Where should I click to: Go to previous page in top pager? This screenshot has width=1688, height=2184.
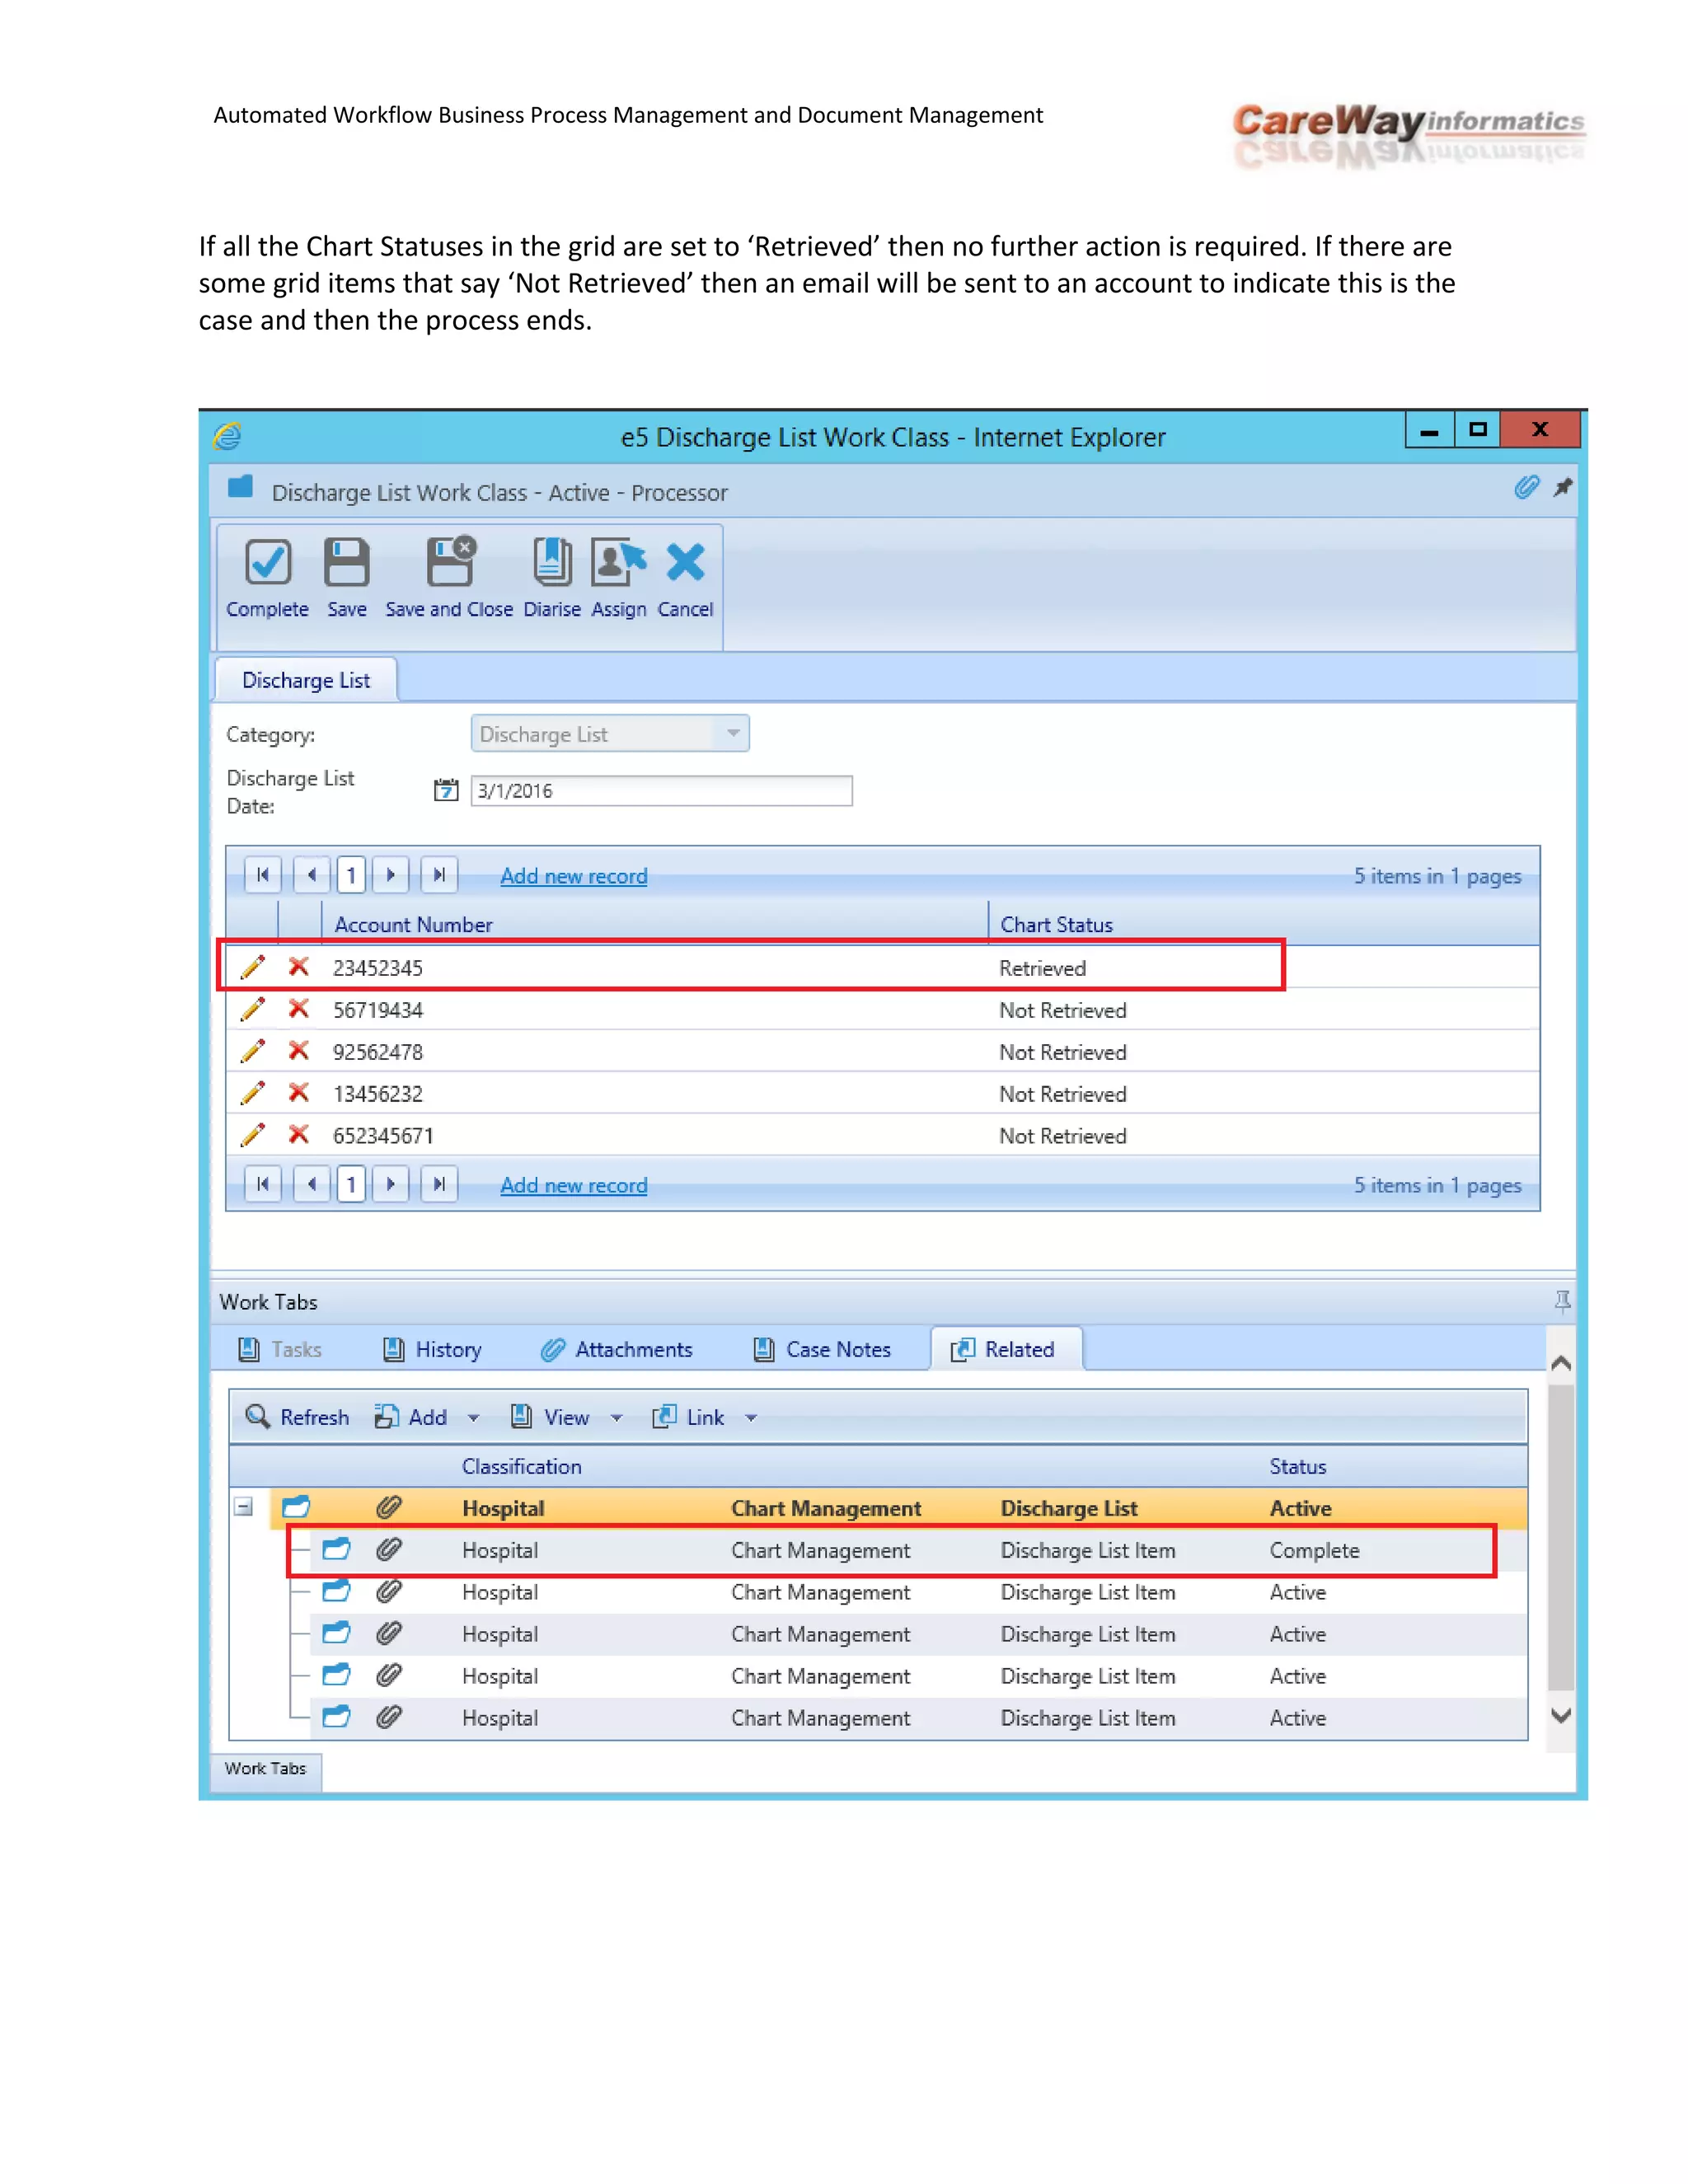(312, 875)
